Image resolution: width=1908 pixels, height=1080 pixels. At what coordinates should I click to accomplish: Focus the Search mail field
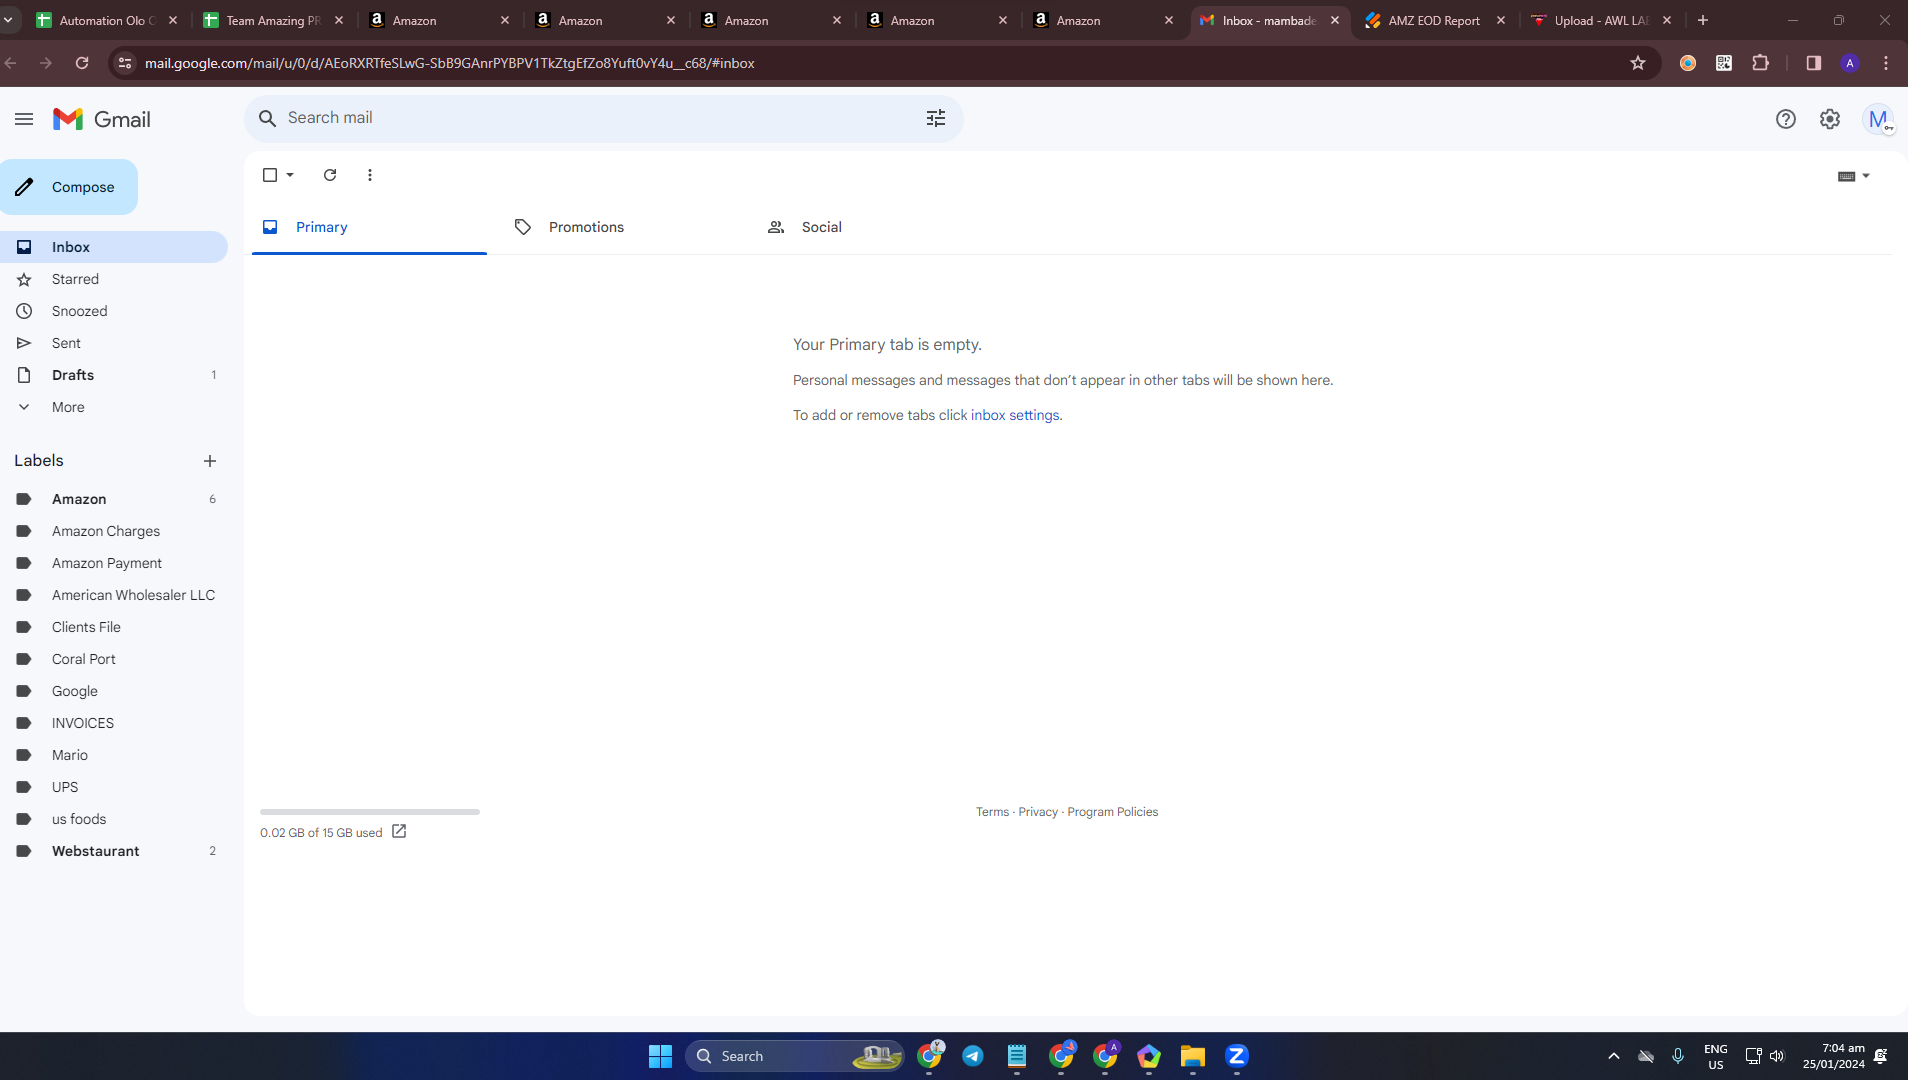tap(604, 119)
